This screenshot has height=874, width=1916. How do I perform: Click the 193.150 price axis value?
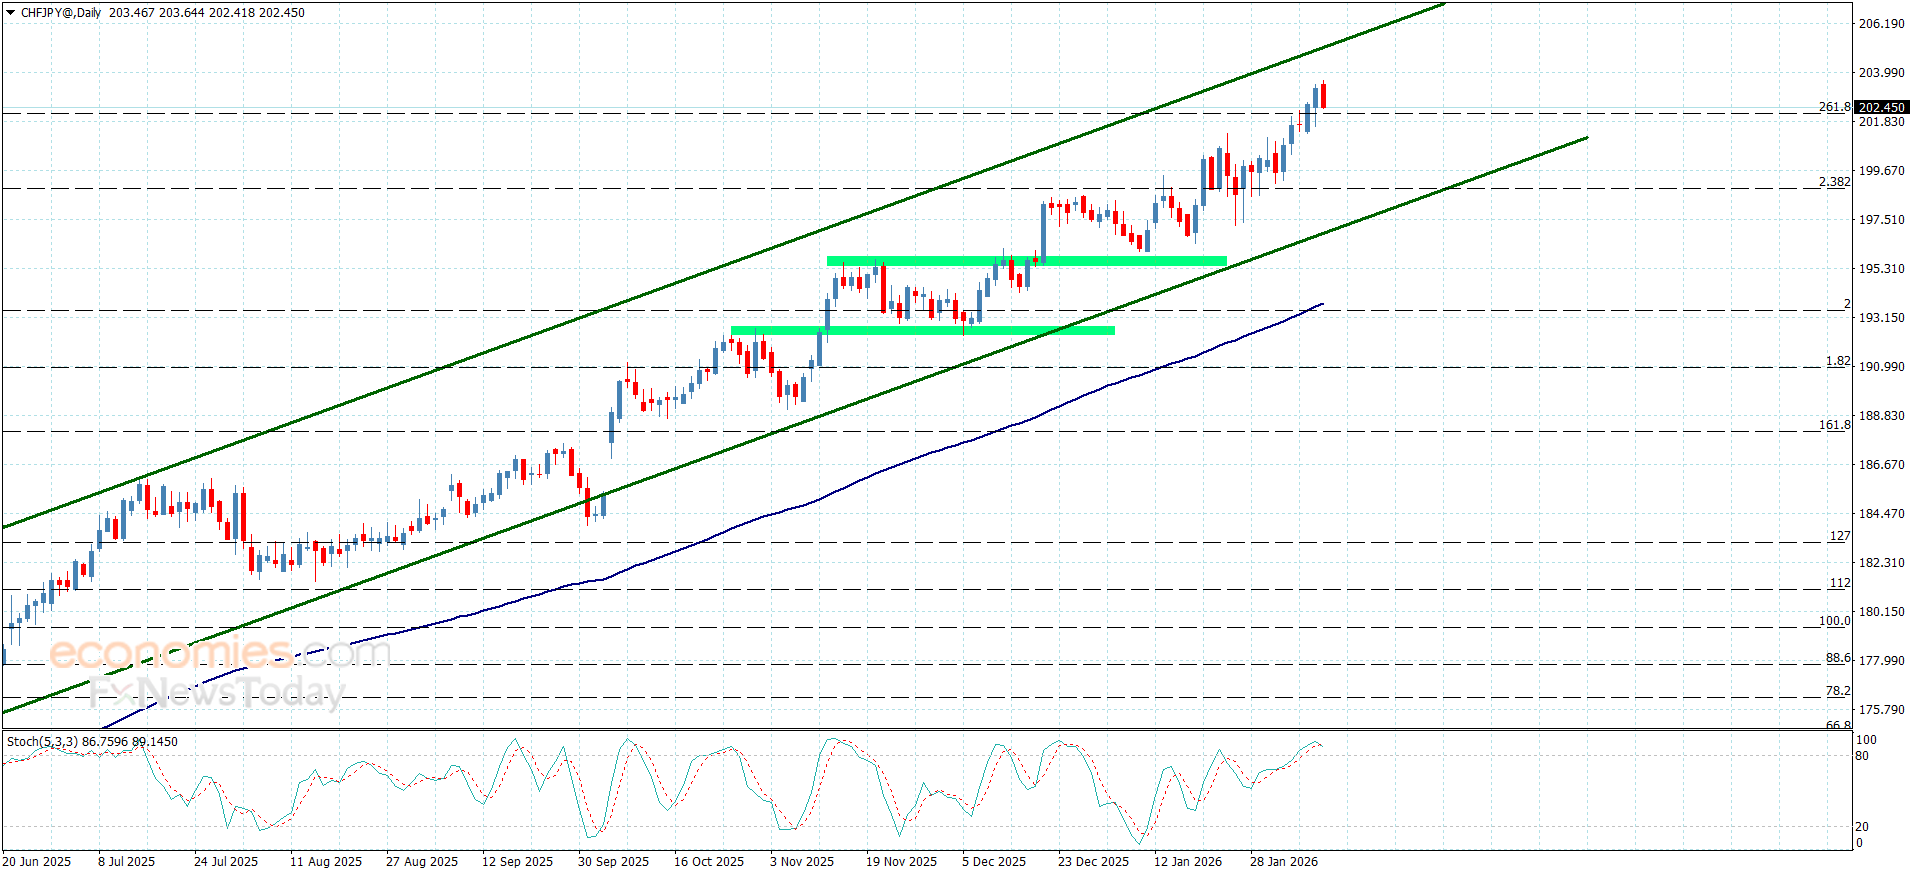tap(1881, 318)
